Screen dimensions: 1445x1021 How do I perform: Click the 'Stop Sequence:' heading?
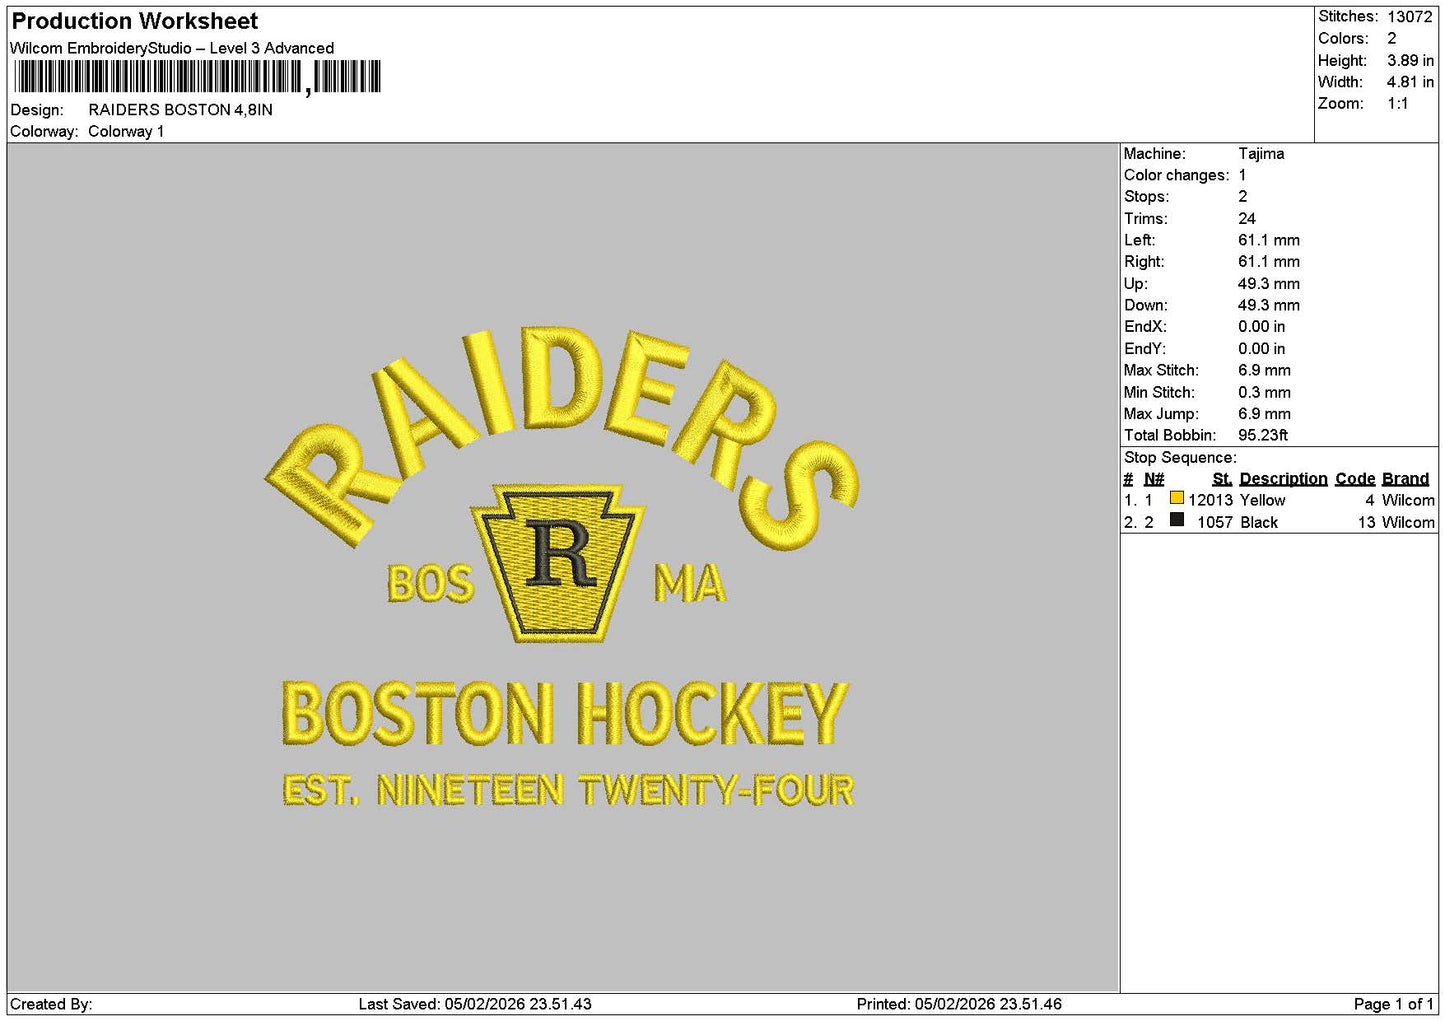pyautogui.click(x=1180, y=458)
